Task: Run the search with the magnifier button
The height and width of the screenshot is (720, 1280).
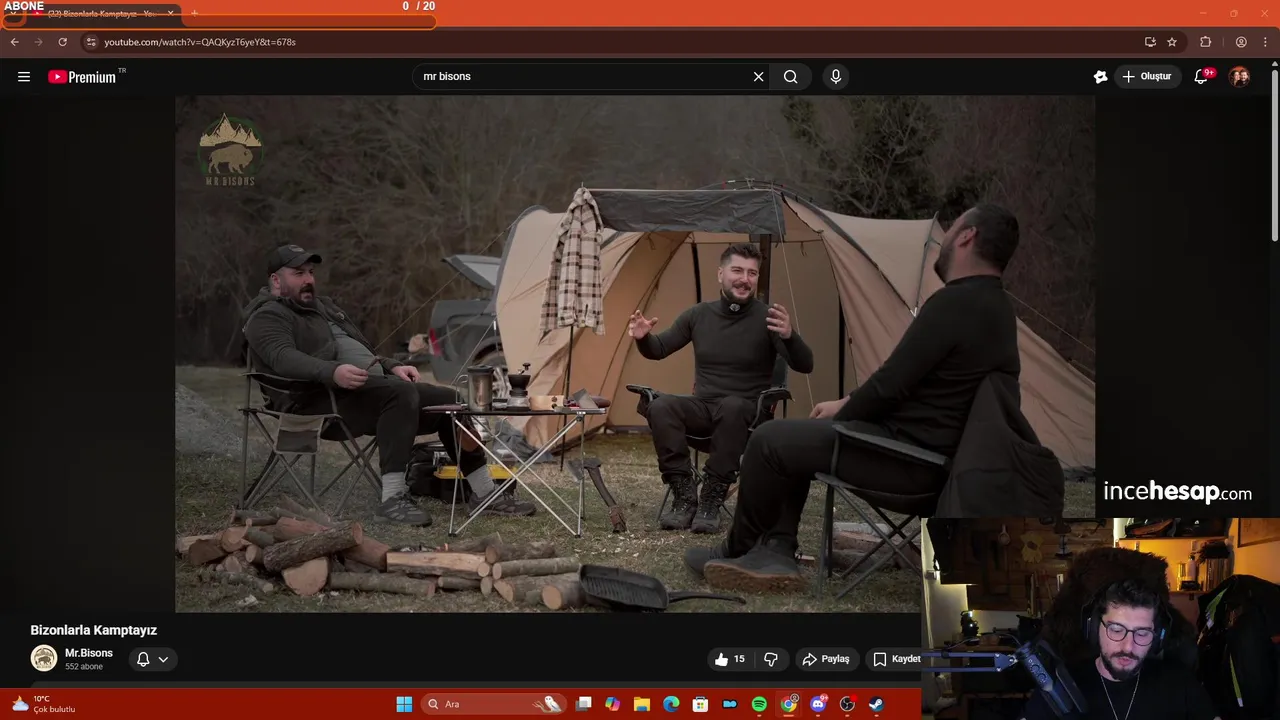Action: tap(791, 76)
